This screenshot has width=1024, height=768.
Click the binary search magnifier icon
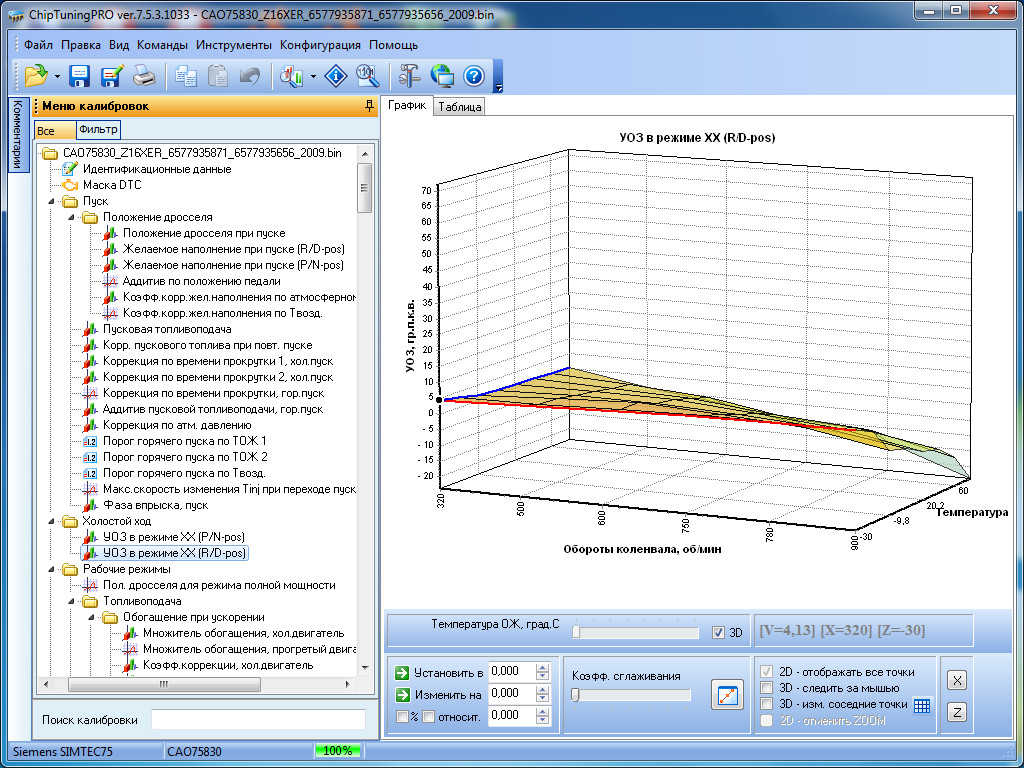click(x=367, y=76)
